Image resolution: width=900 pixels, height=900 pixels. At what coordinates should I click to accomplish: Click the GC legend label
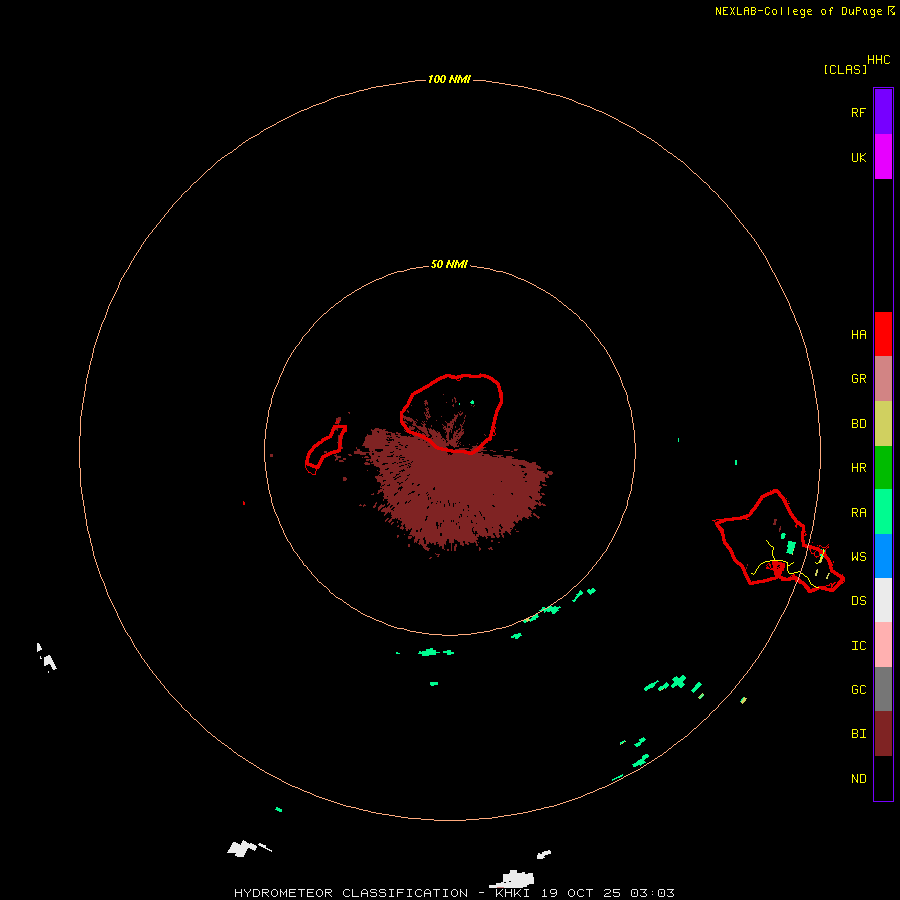858,690
